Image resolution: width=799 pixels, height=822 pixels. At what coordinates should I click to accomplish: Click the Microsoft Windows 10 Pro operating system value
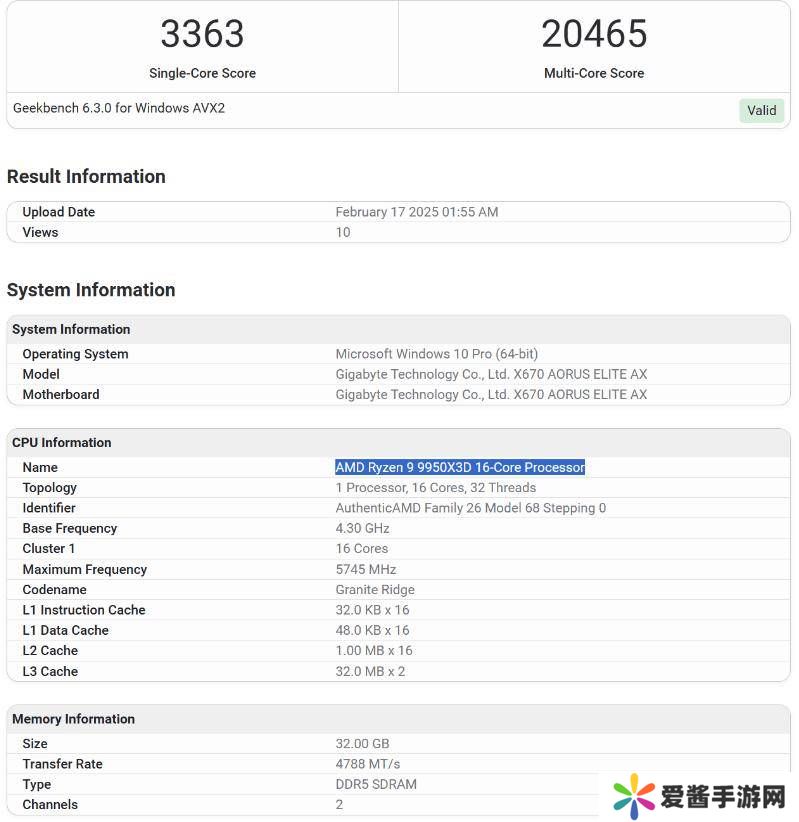pyautogui.click(x=436, y=354)
